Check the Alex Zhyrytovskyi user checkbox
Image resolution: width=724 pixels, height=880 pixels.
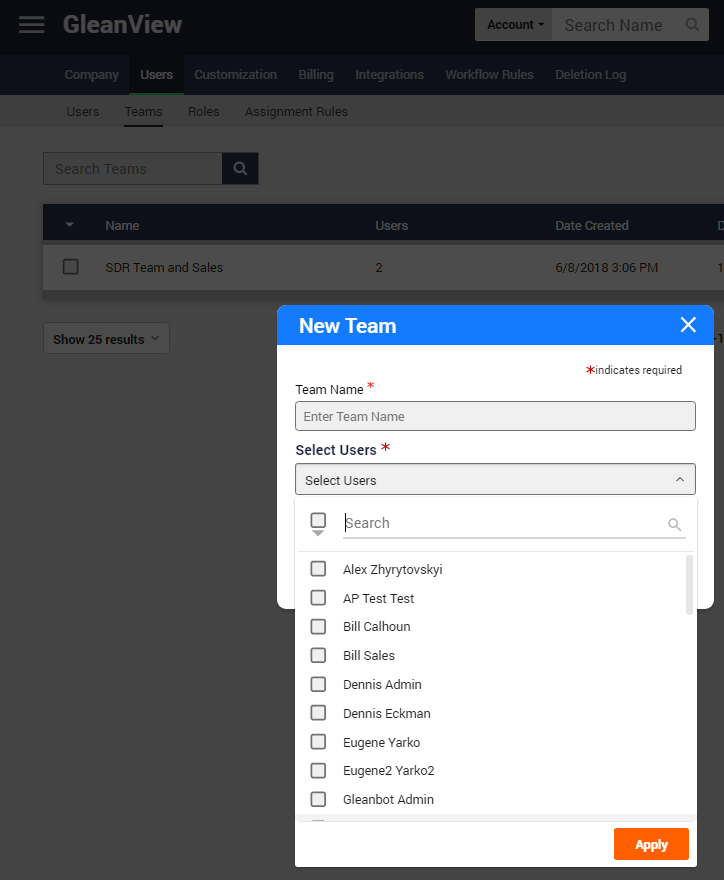(x=318, y=569)
